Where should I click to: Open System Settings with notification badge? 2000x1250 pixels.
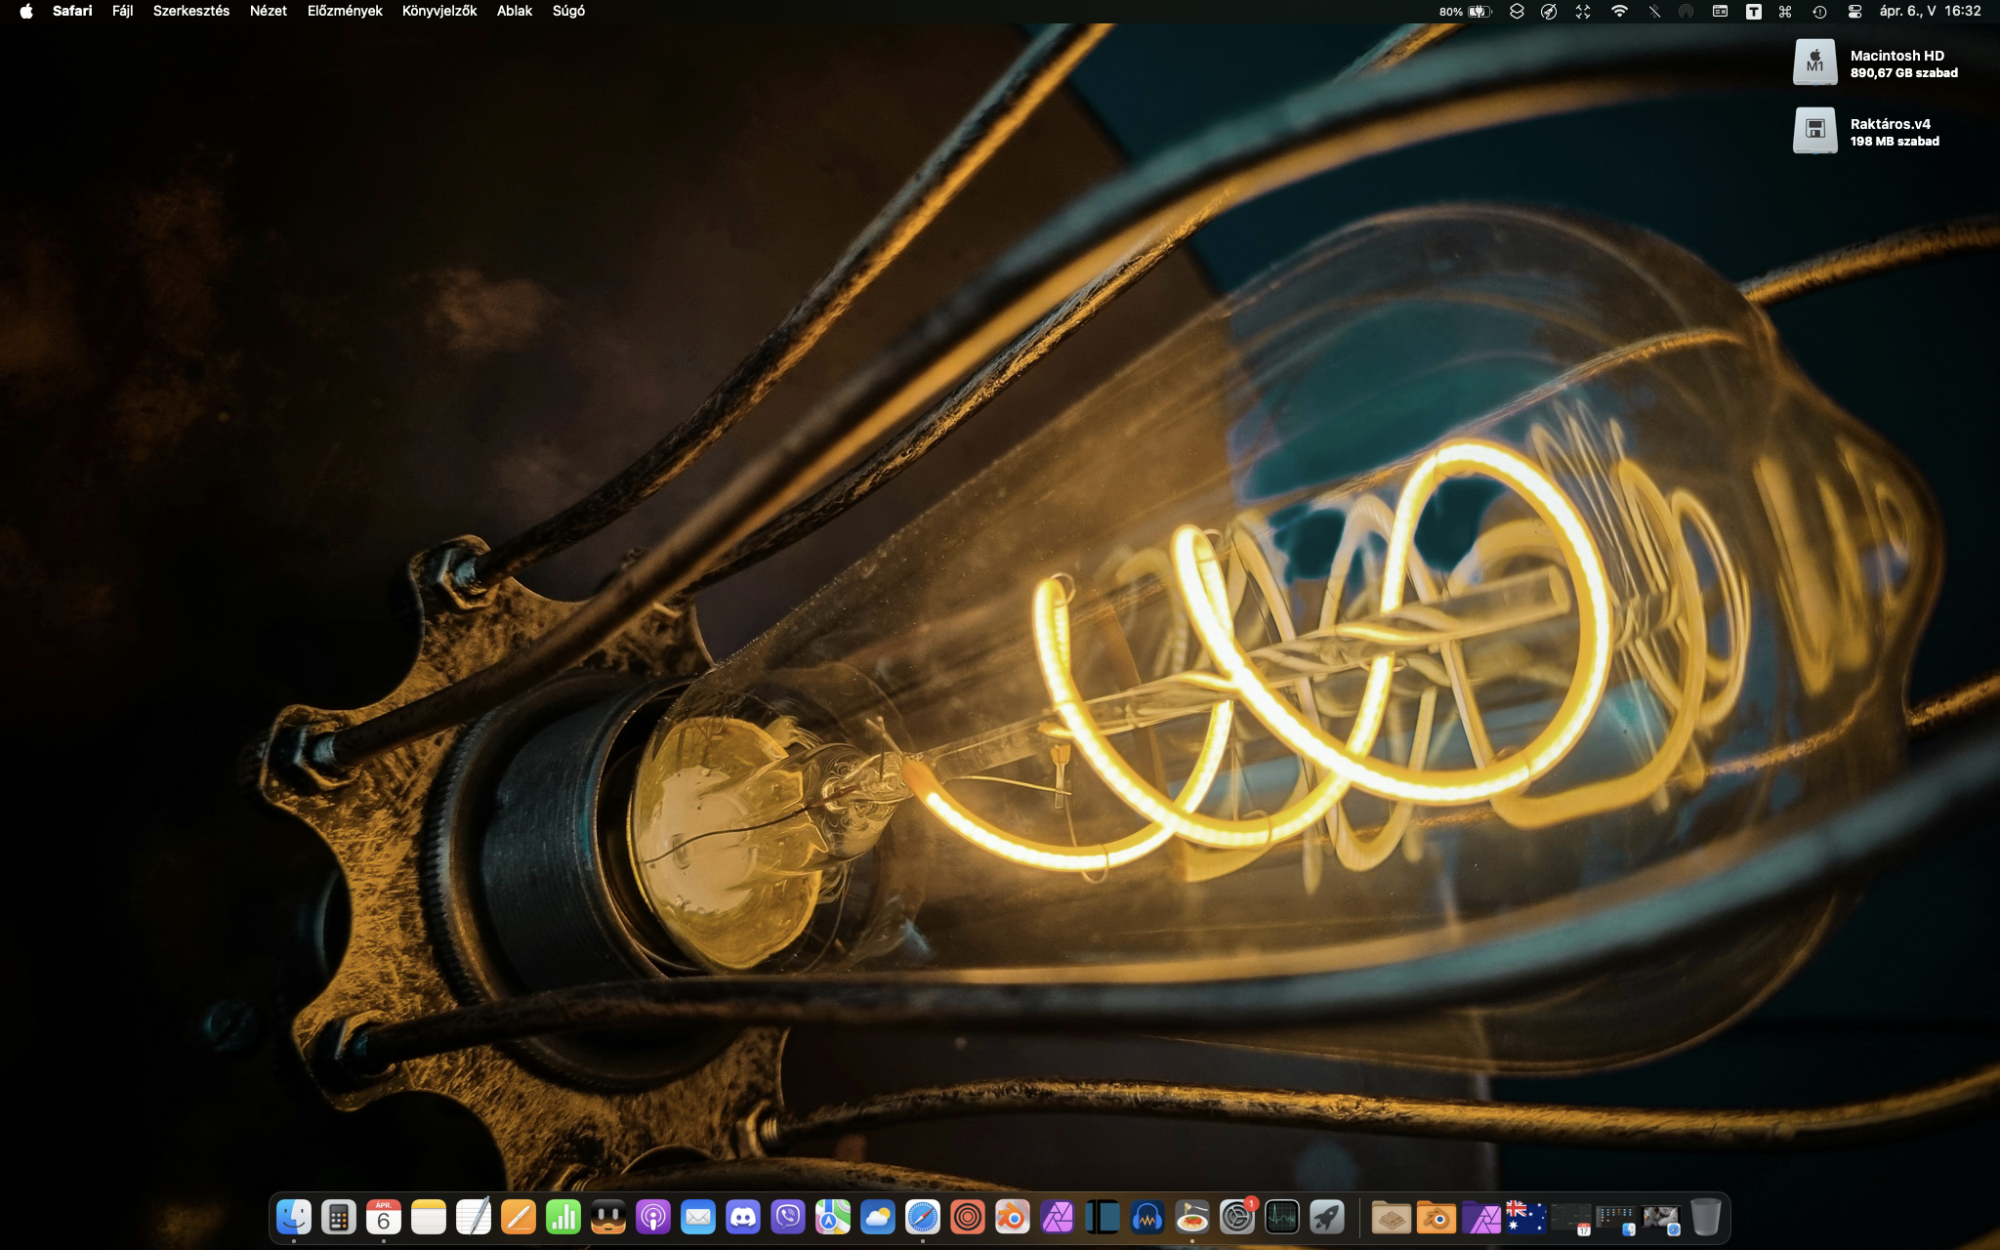click(1237, 1217)
